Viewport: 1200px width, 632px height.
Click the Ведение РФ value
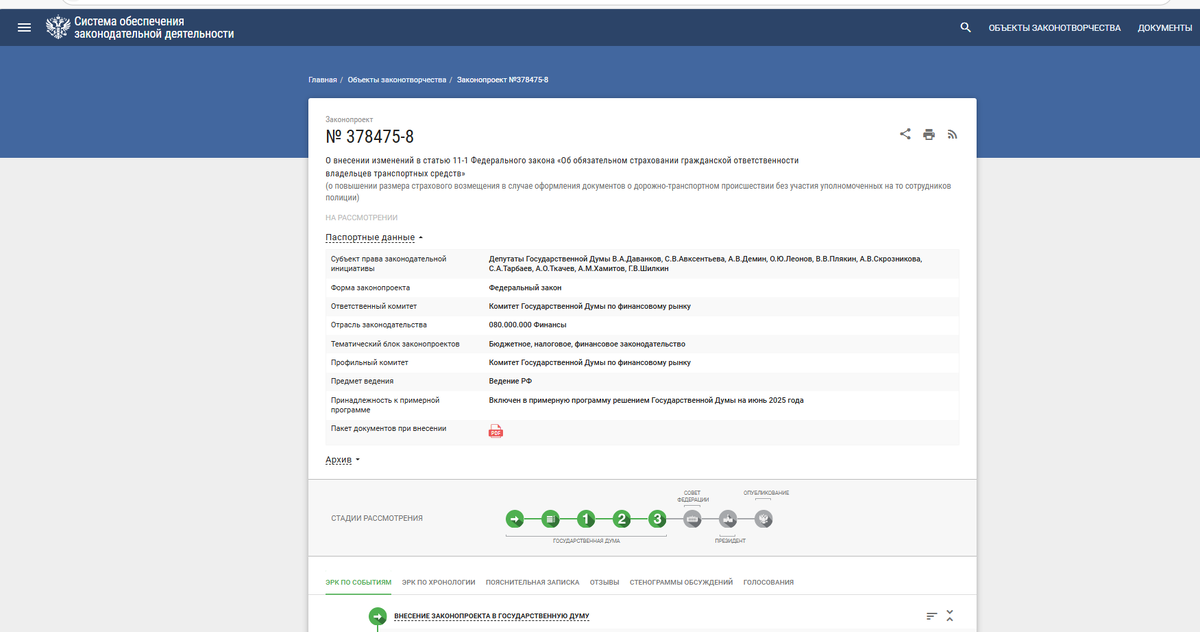click(x=510, y=381)
